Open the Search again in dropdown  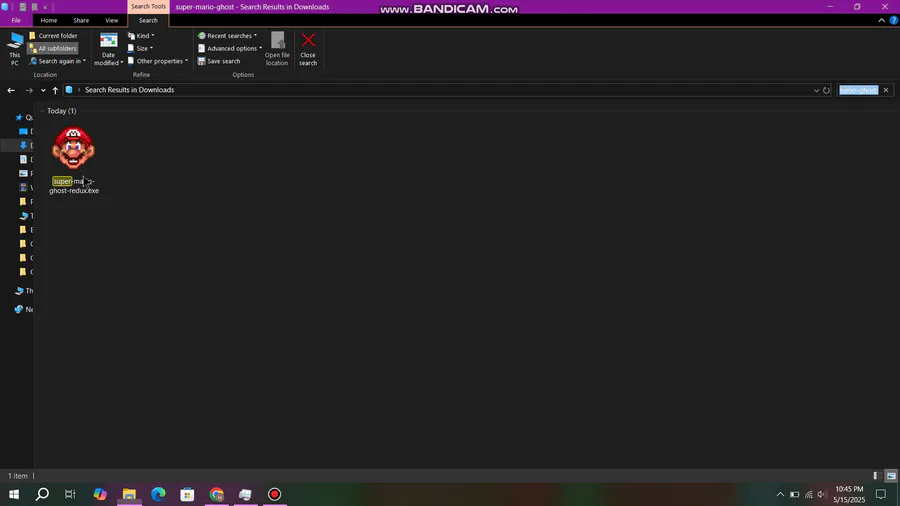[x=57, y=61]
